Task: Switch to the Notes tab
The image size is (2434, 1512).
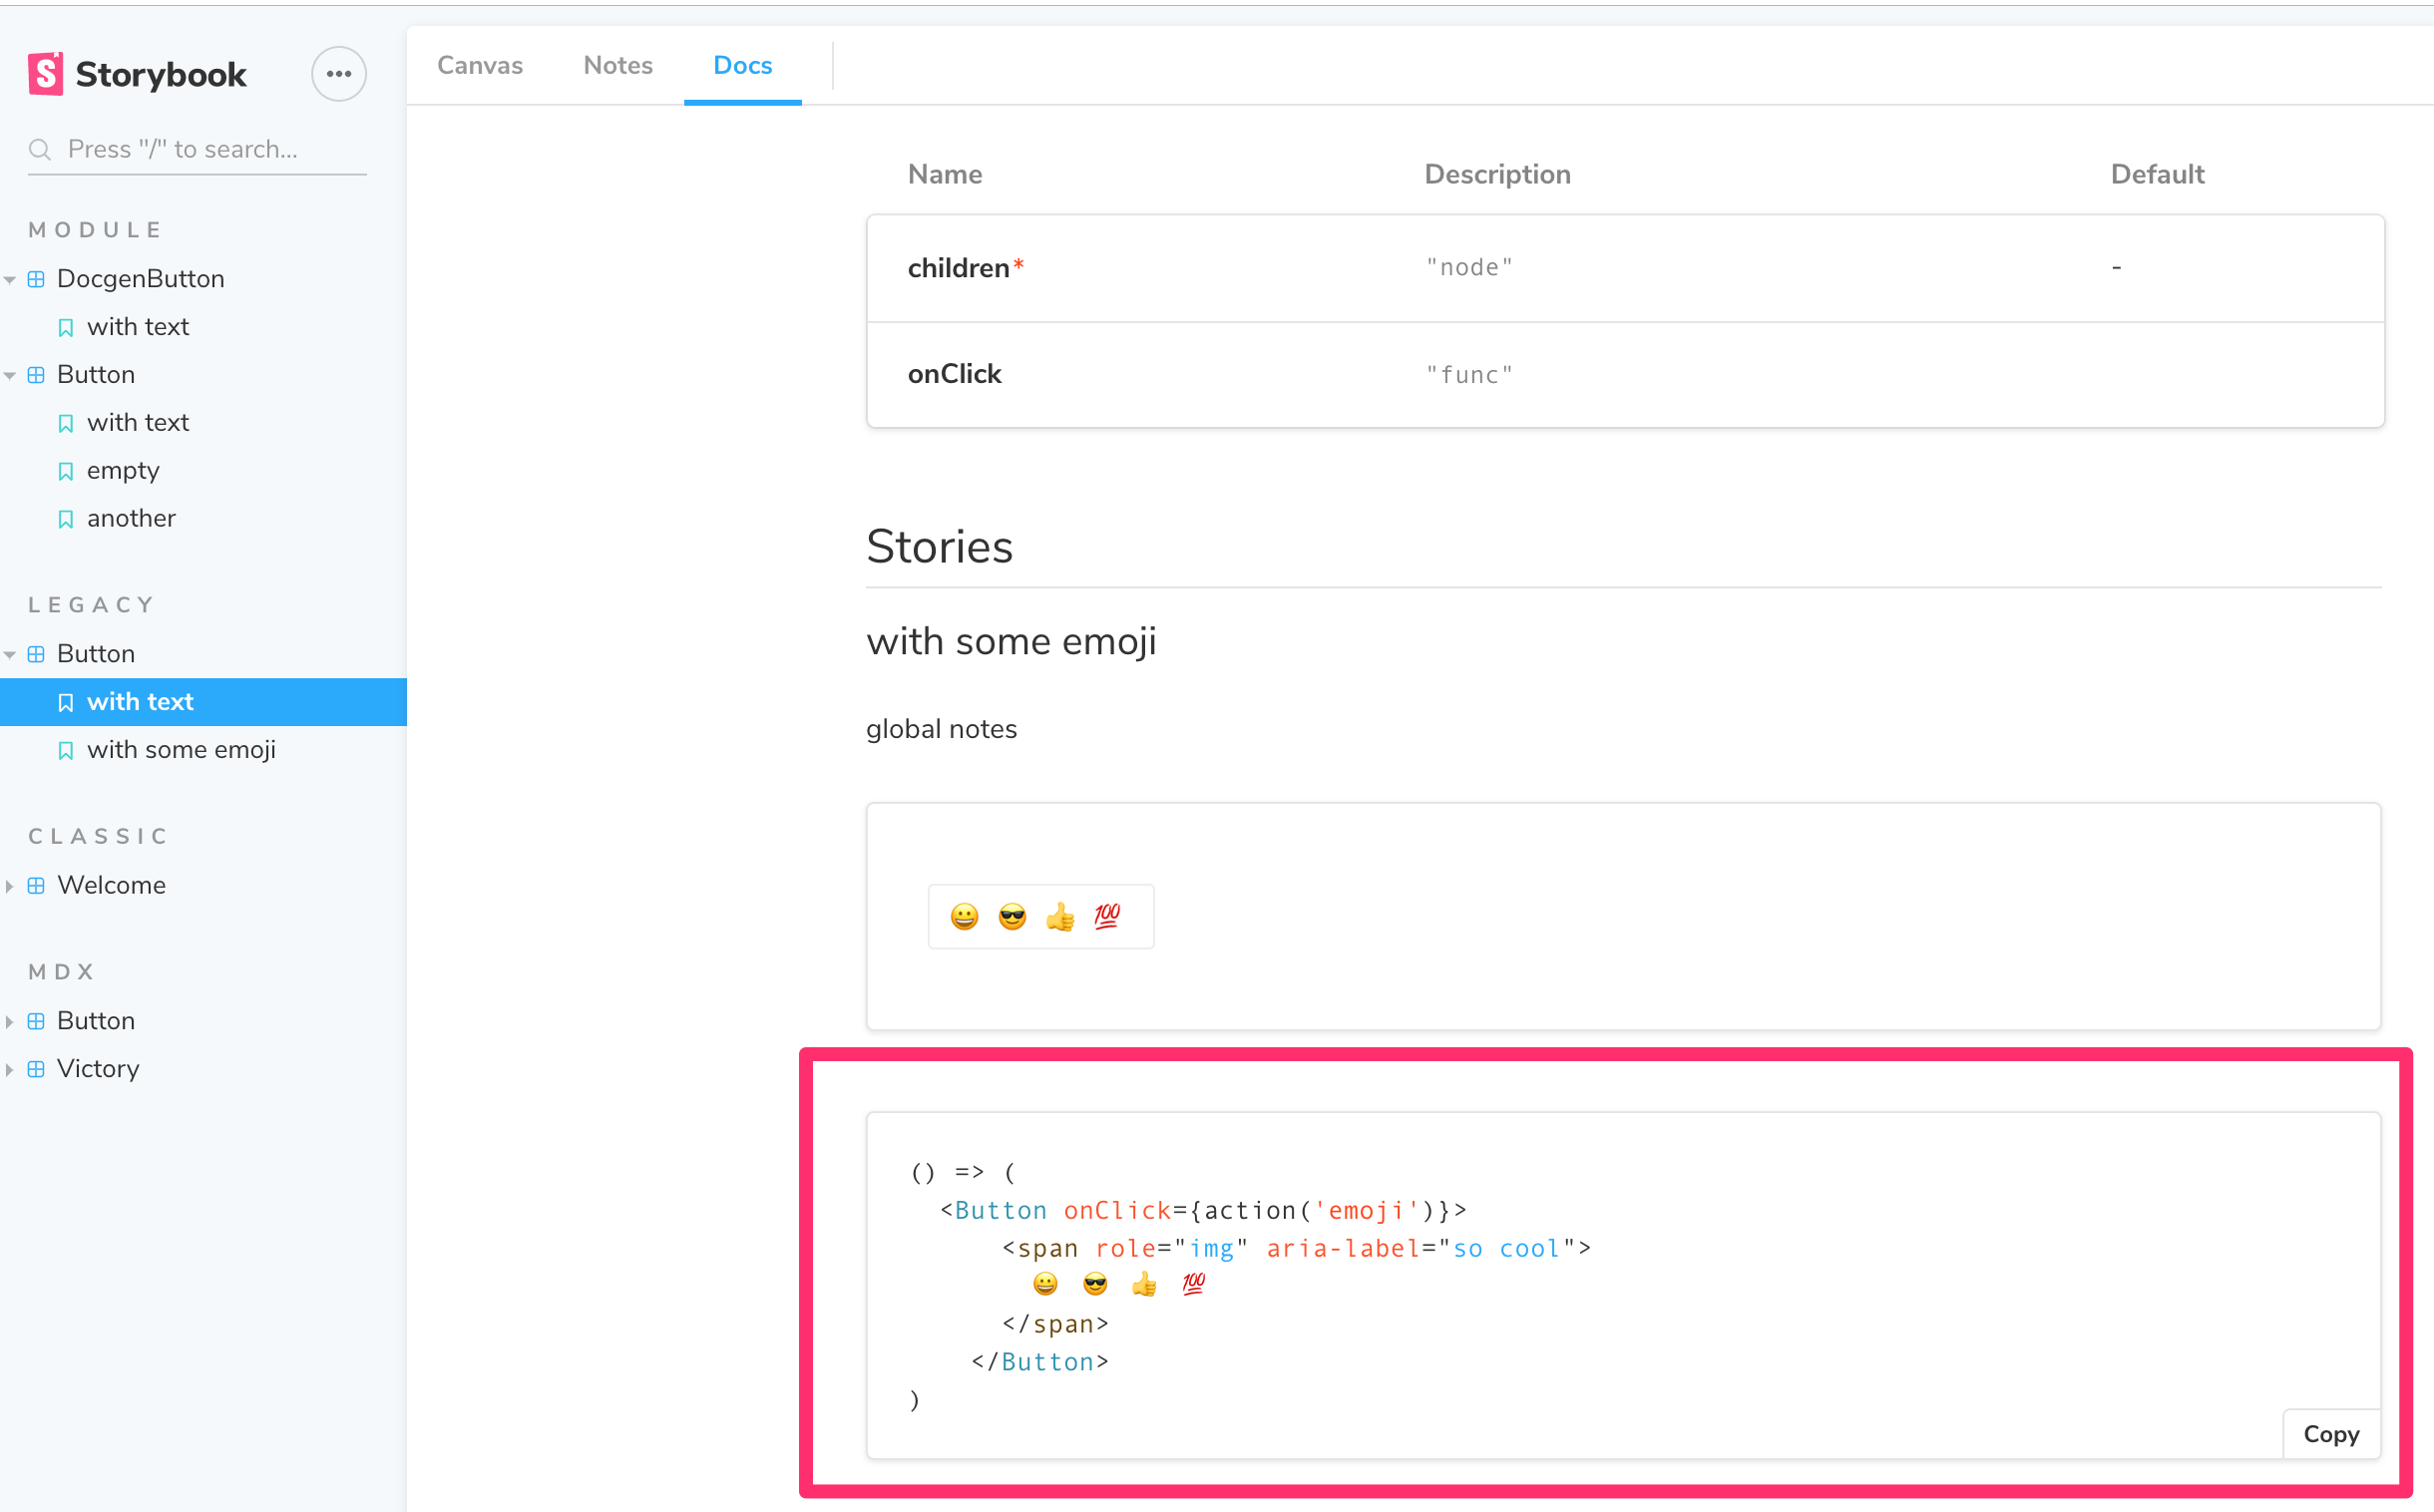Action: point(618,66)
